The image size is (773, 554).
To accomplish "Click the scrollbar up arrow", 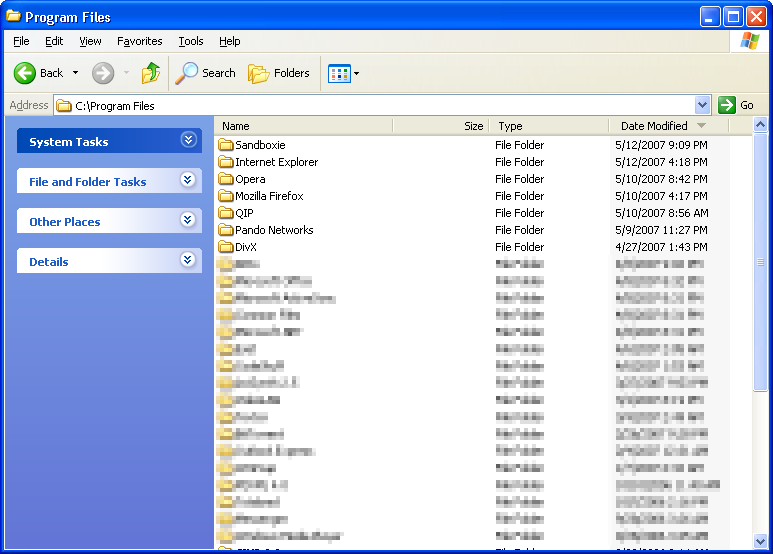I will [760, 125].
